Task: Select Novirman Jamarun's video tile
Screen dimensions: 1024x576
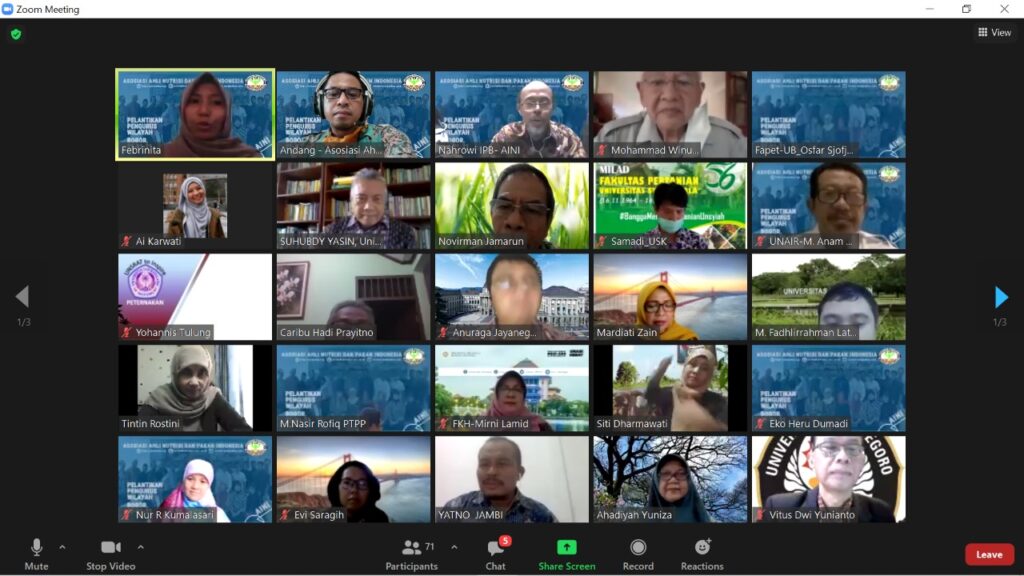Action: click(x=512, y=205)
